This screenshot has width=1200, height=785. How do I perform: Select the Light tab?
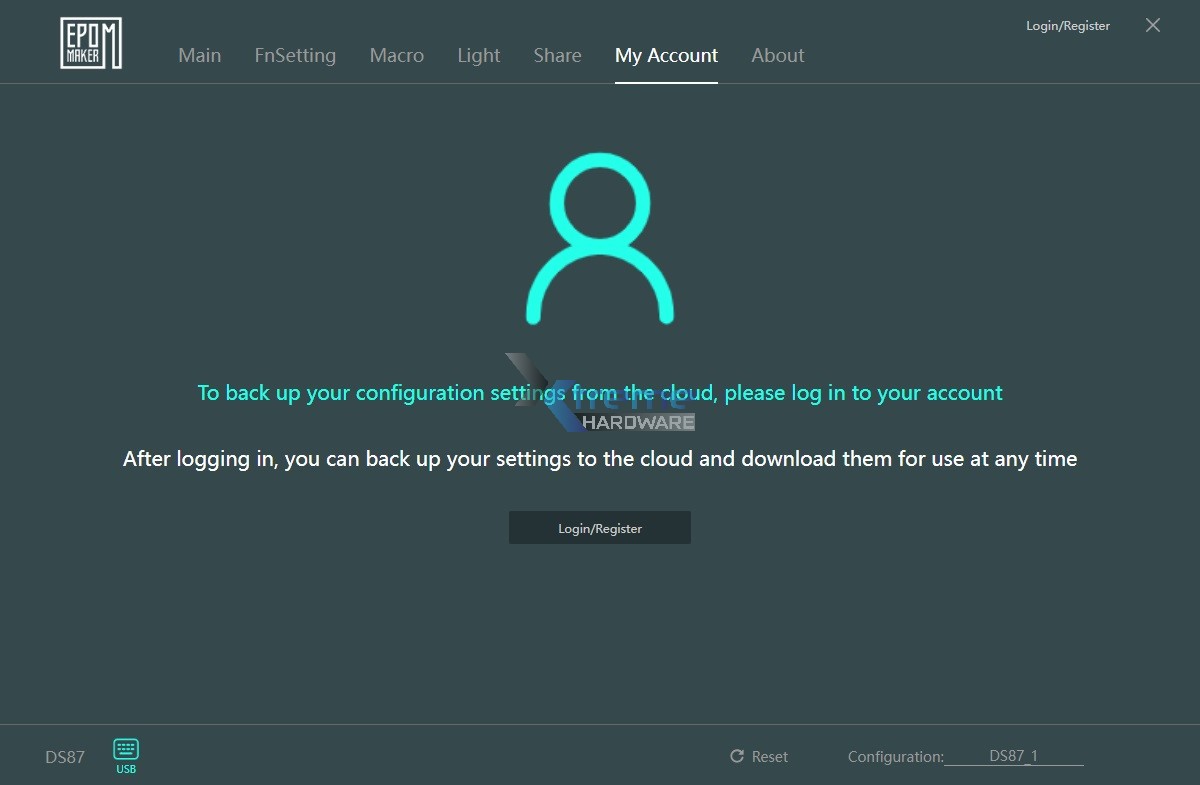click(479, 56)
